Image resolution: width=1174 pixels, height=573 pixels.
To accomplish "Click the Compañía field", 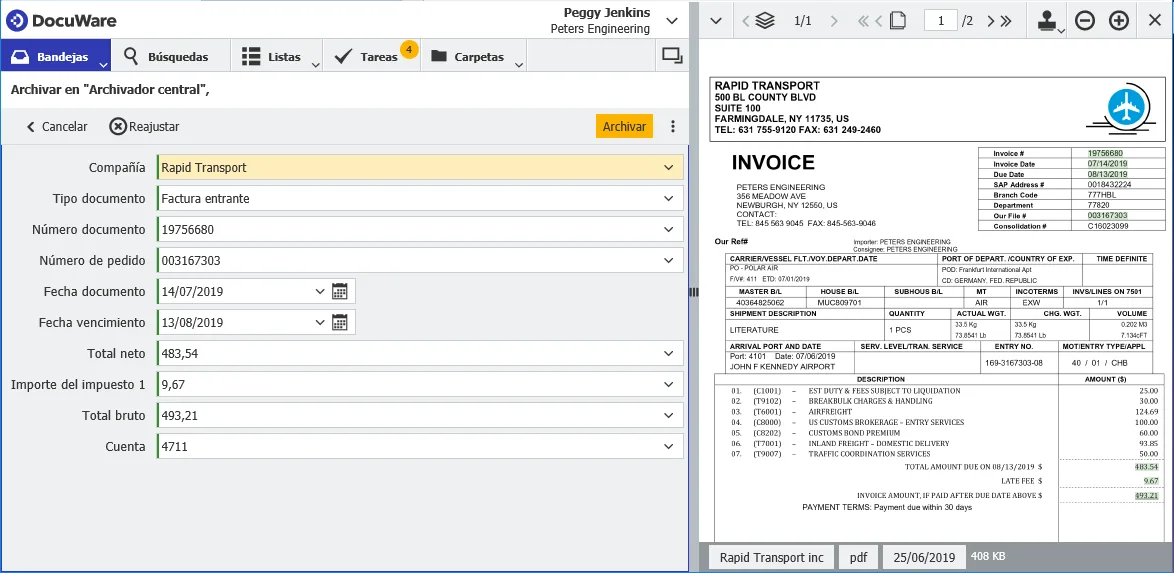I will point(420,167).
